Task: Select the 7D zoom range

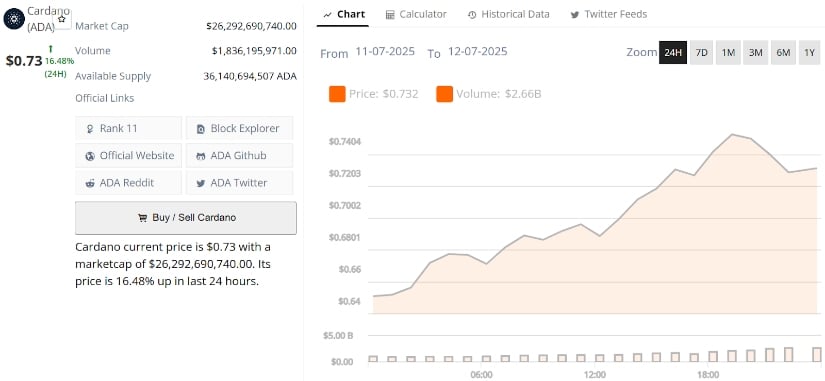Action: pyautogui.click(x=701, y=53)
